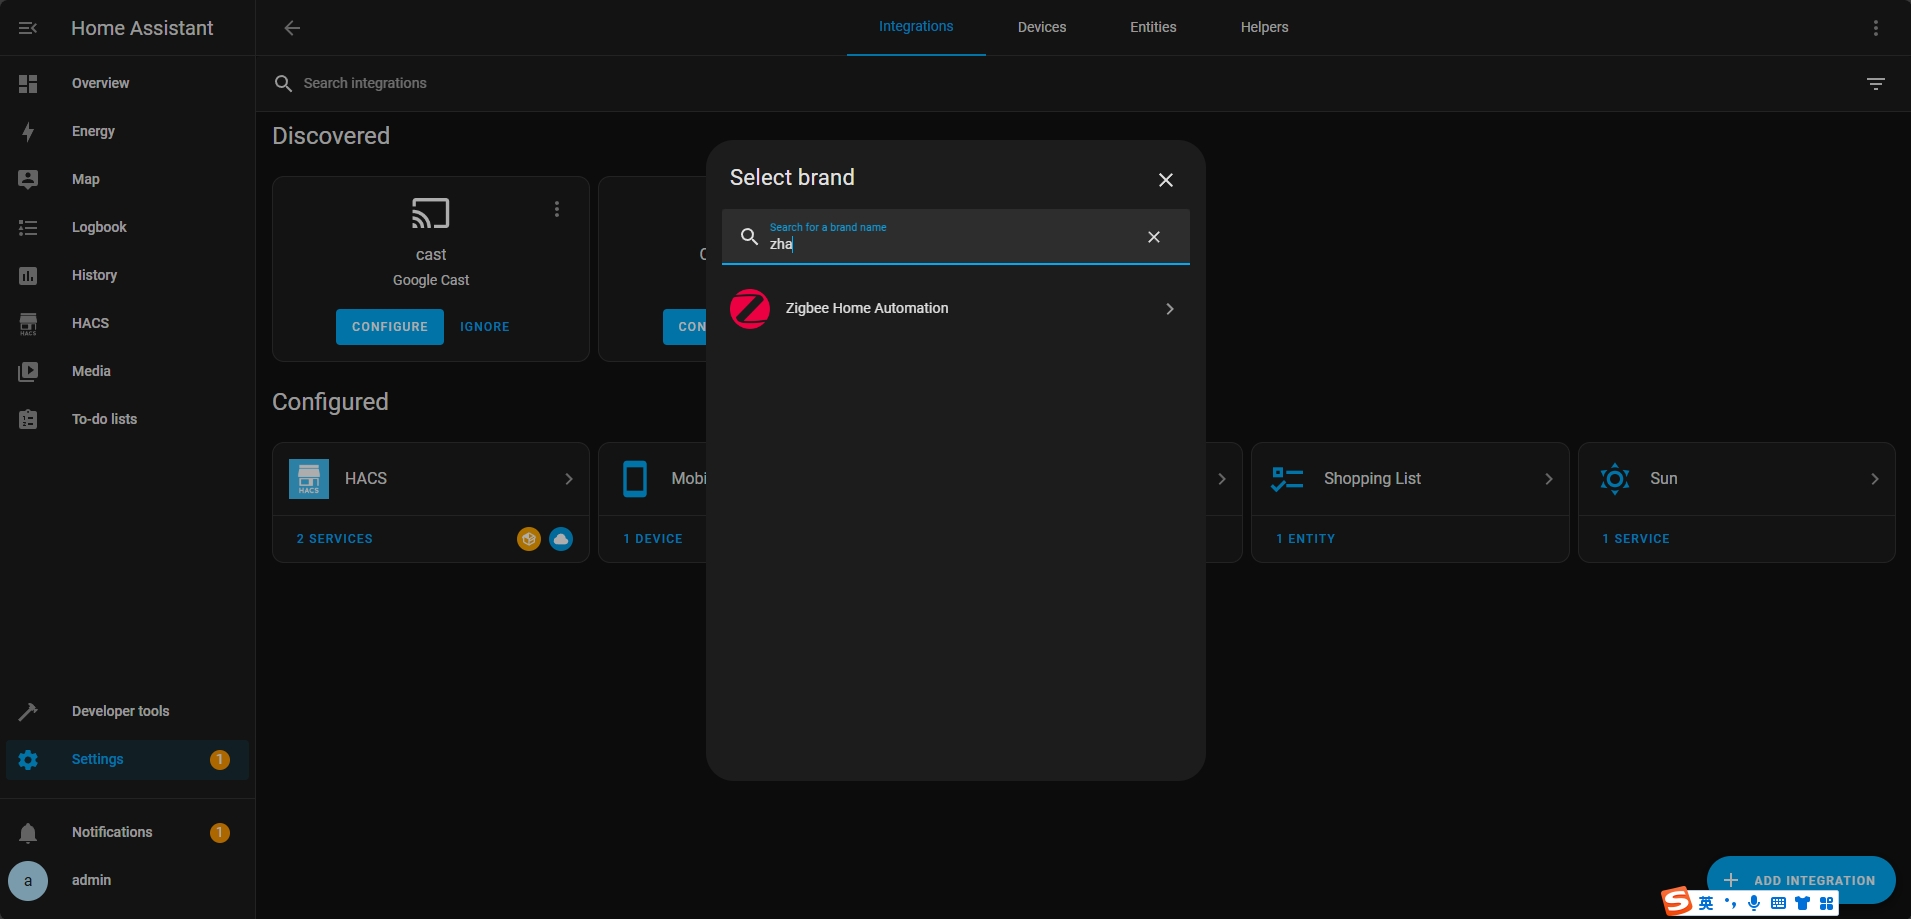Expand the Sun integration card
The height and width of the screenshot is (919, 1911).
point(1735,479)
